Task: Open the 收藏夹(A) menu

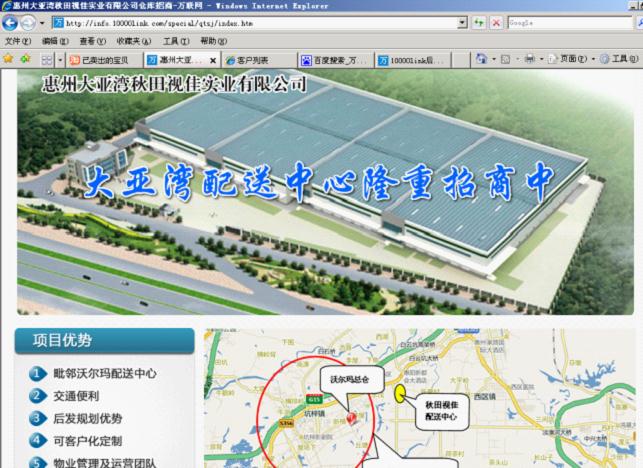Action: tap(134, 41)
